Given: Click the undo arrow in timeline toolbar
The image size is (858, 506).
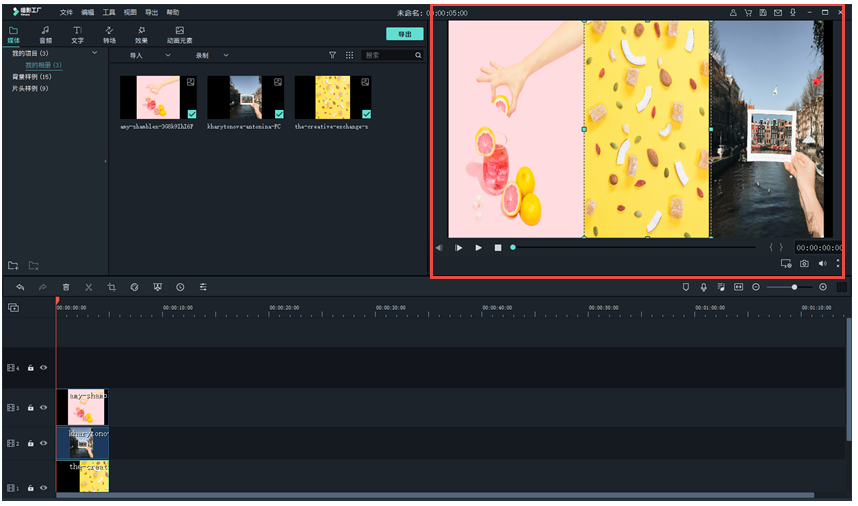Looking at the screenshot, I should (x=19, y=287).
